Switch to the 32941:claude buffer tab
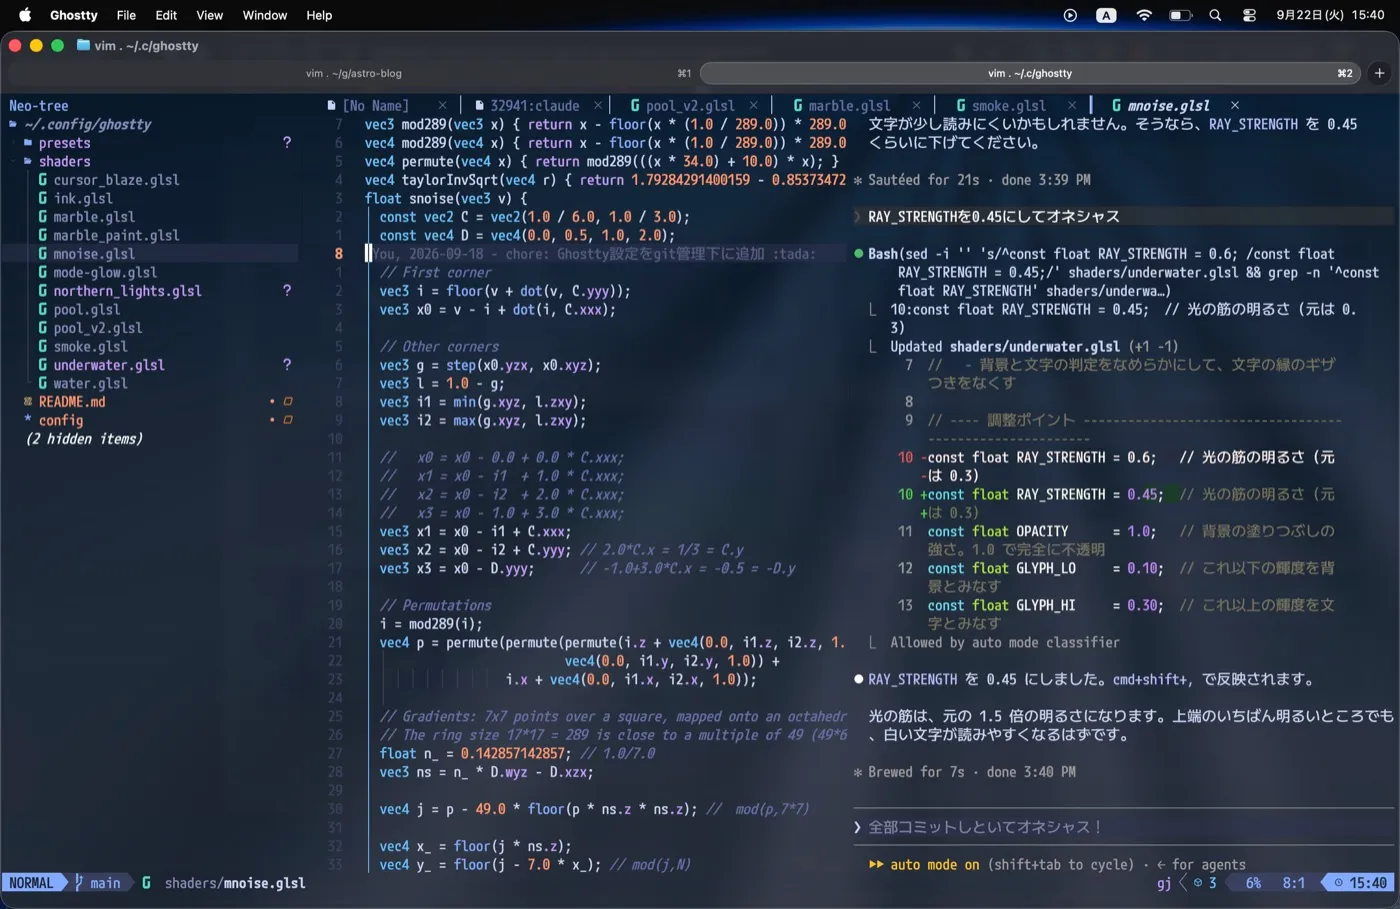 tap(534, 105)
